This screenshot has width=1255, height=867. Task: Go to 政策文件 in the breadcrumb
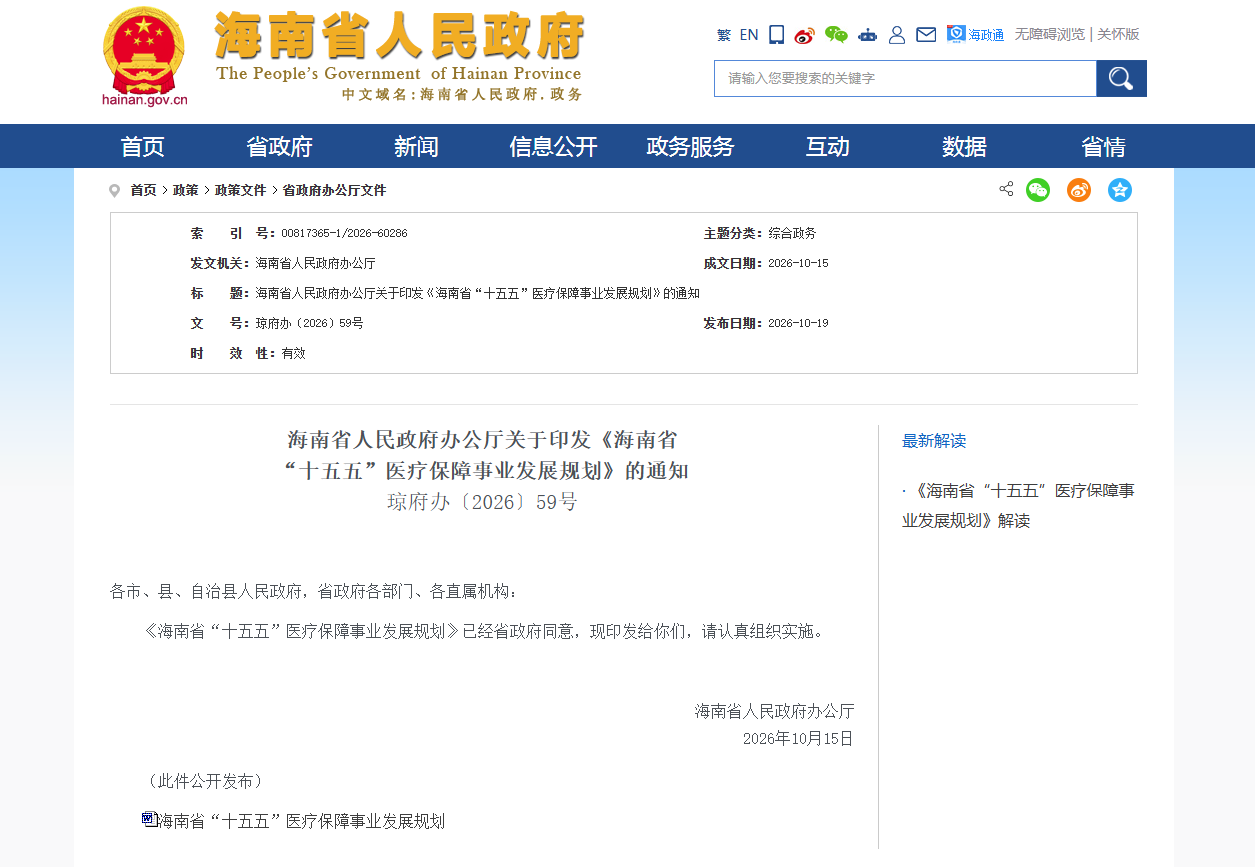click(241, 190)
